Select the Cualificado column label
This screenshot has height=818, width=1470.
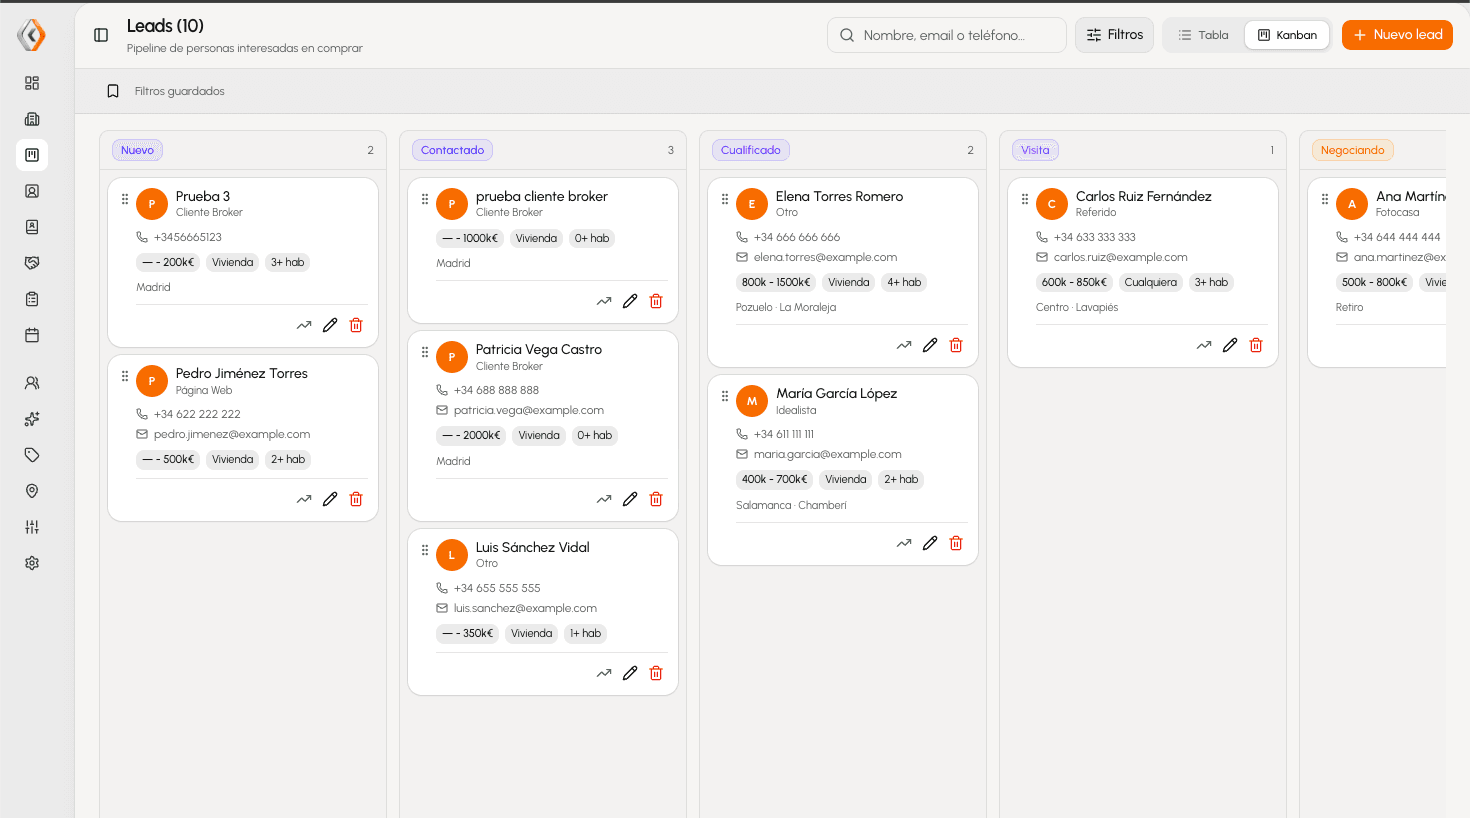coord(751,150)
